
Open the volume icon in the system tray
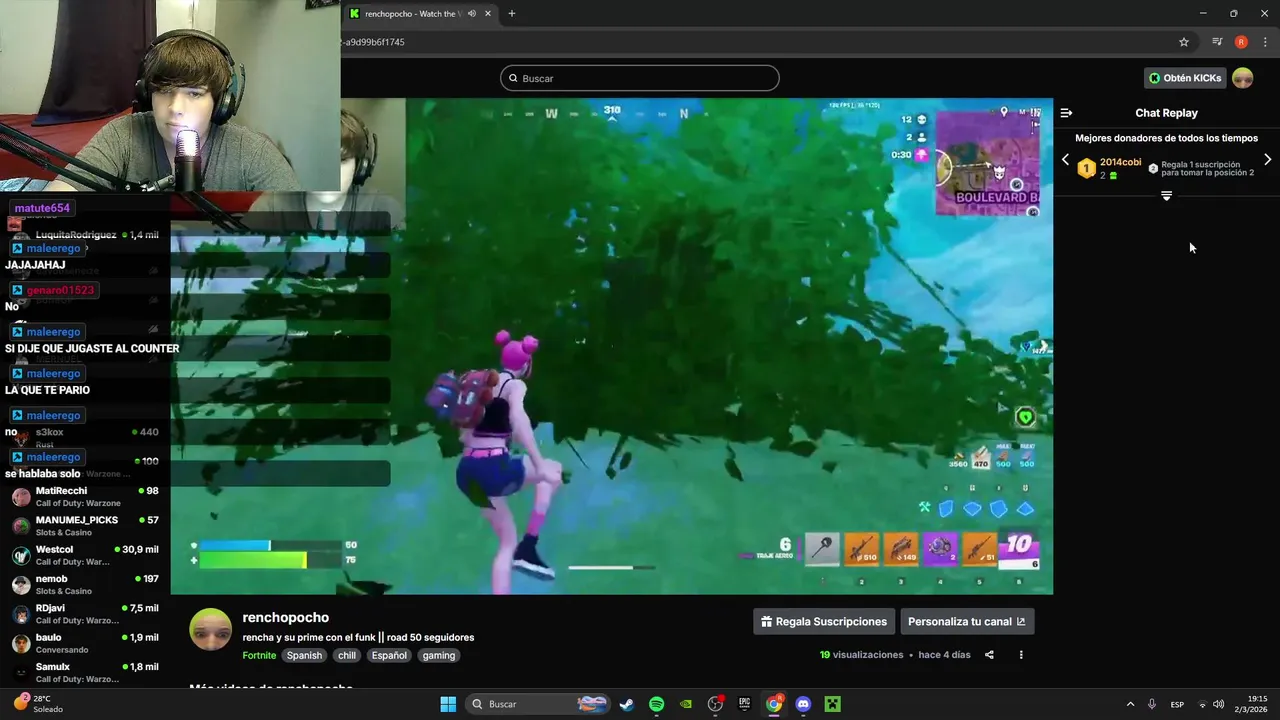[x=1220, y=704]
